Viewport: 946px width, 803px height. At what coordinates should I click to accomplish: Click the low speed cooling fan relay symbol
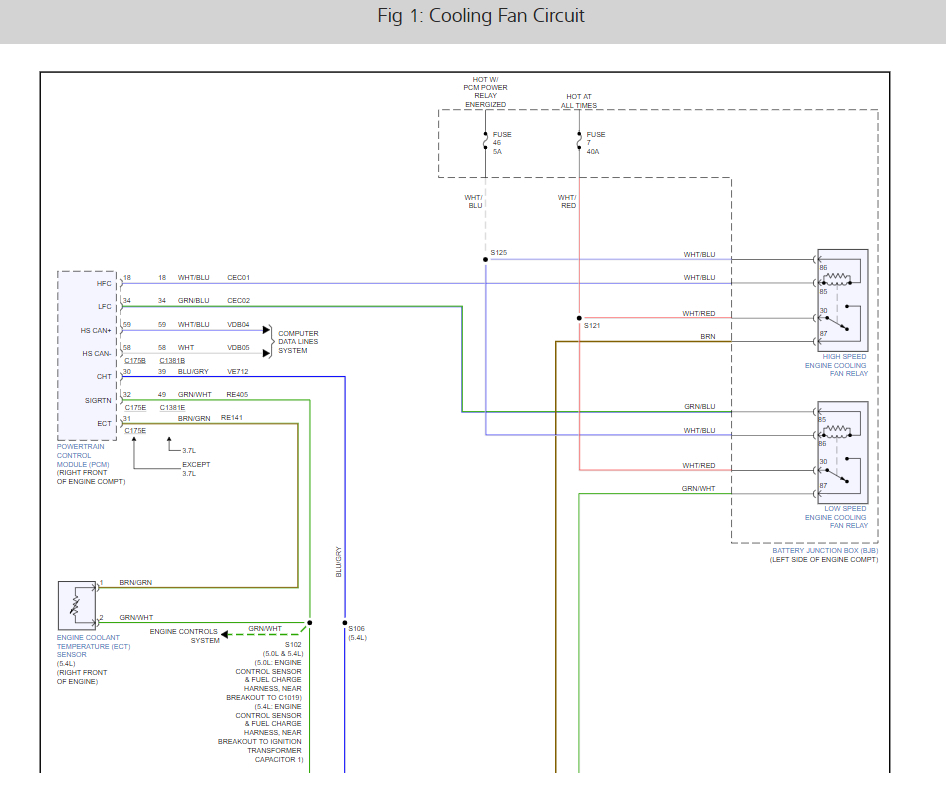pyautogui.click(x=842, y=452)
